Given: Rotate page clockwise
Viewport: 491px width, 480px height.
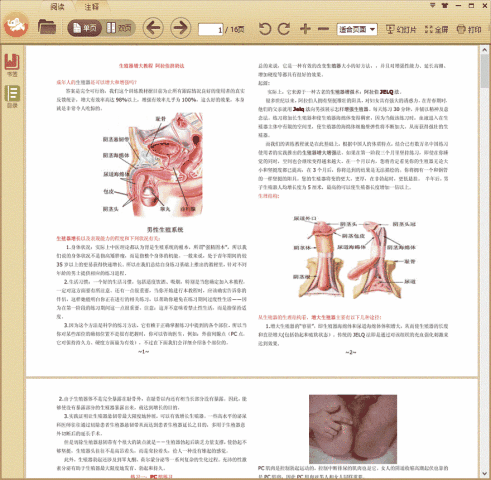Looking at the screenshot, I should (284, 29).
